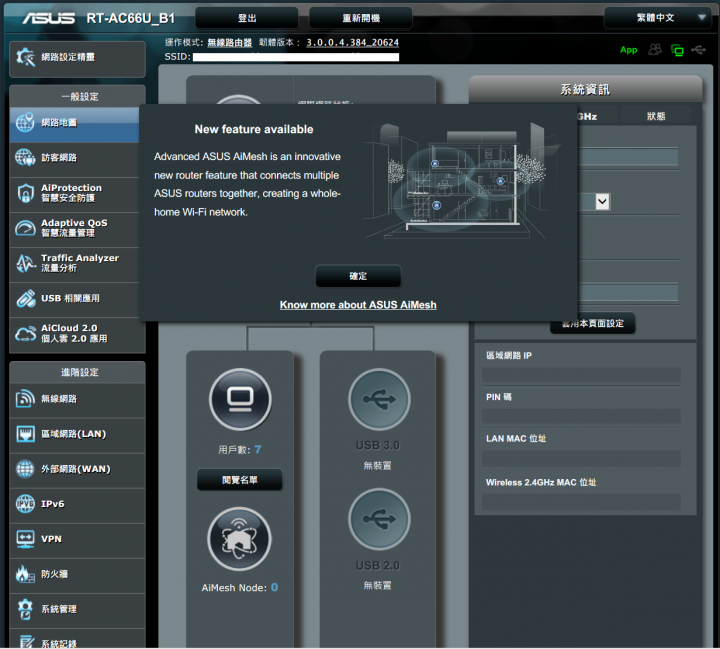
Task: Click the 系統資訊 panel header
Action: [x=585, y=89]
